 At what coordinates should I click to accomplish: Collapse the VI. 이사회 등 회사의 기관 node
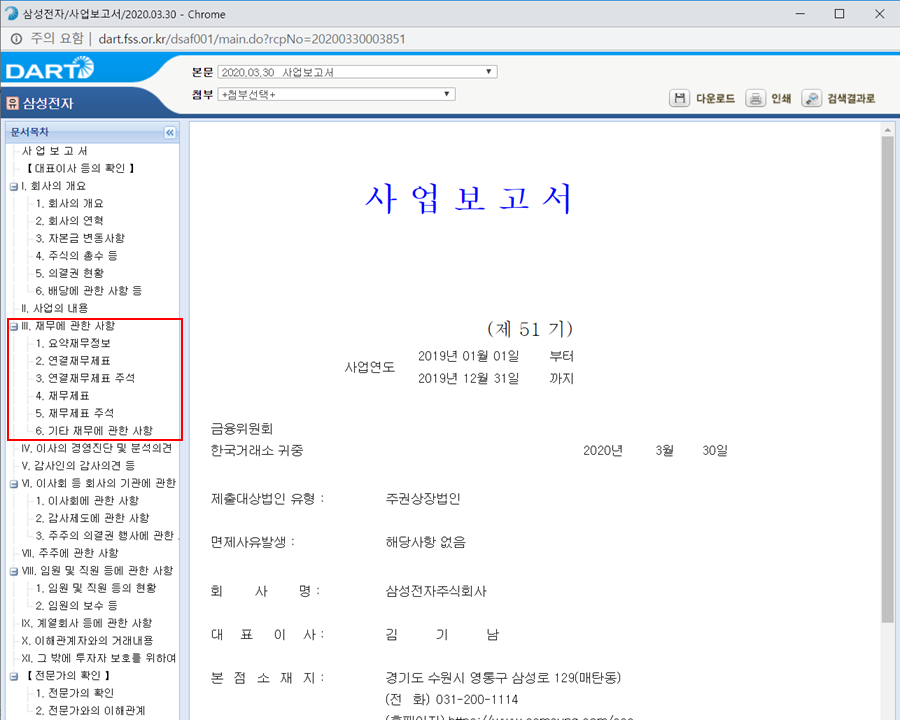(14, 484)
